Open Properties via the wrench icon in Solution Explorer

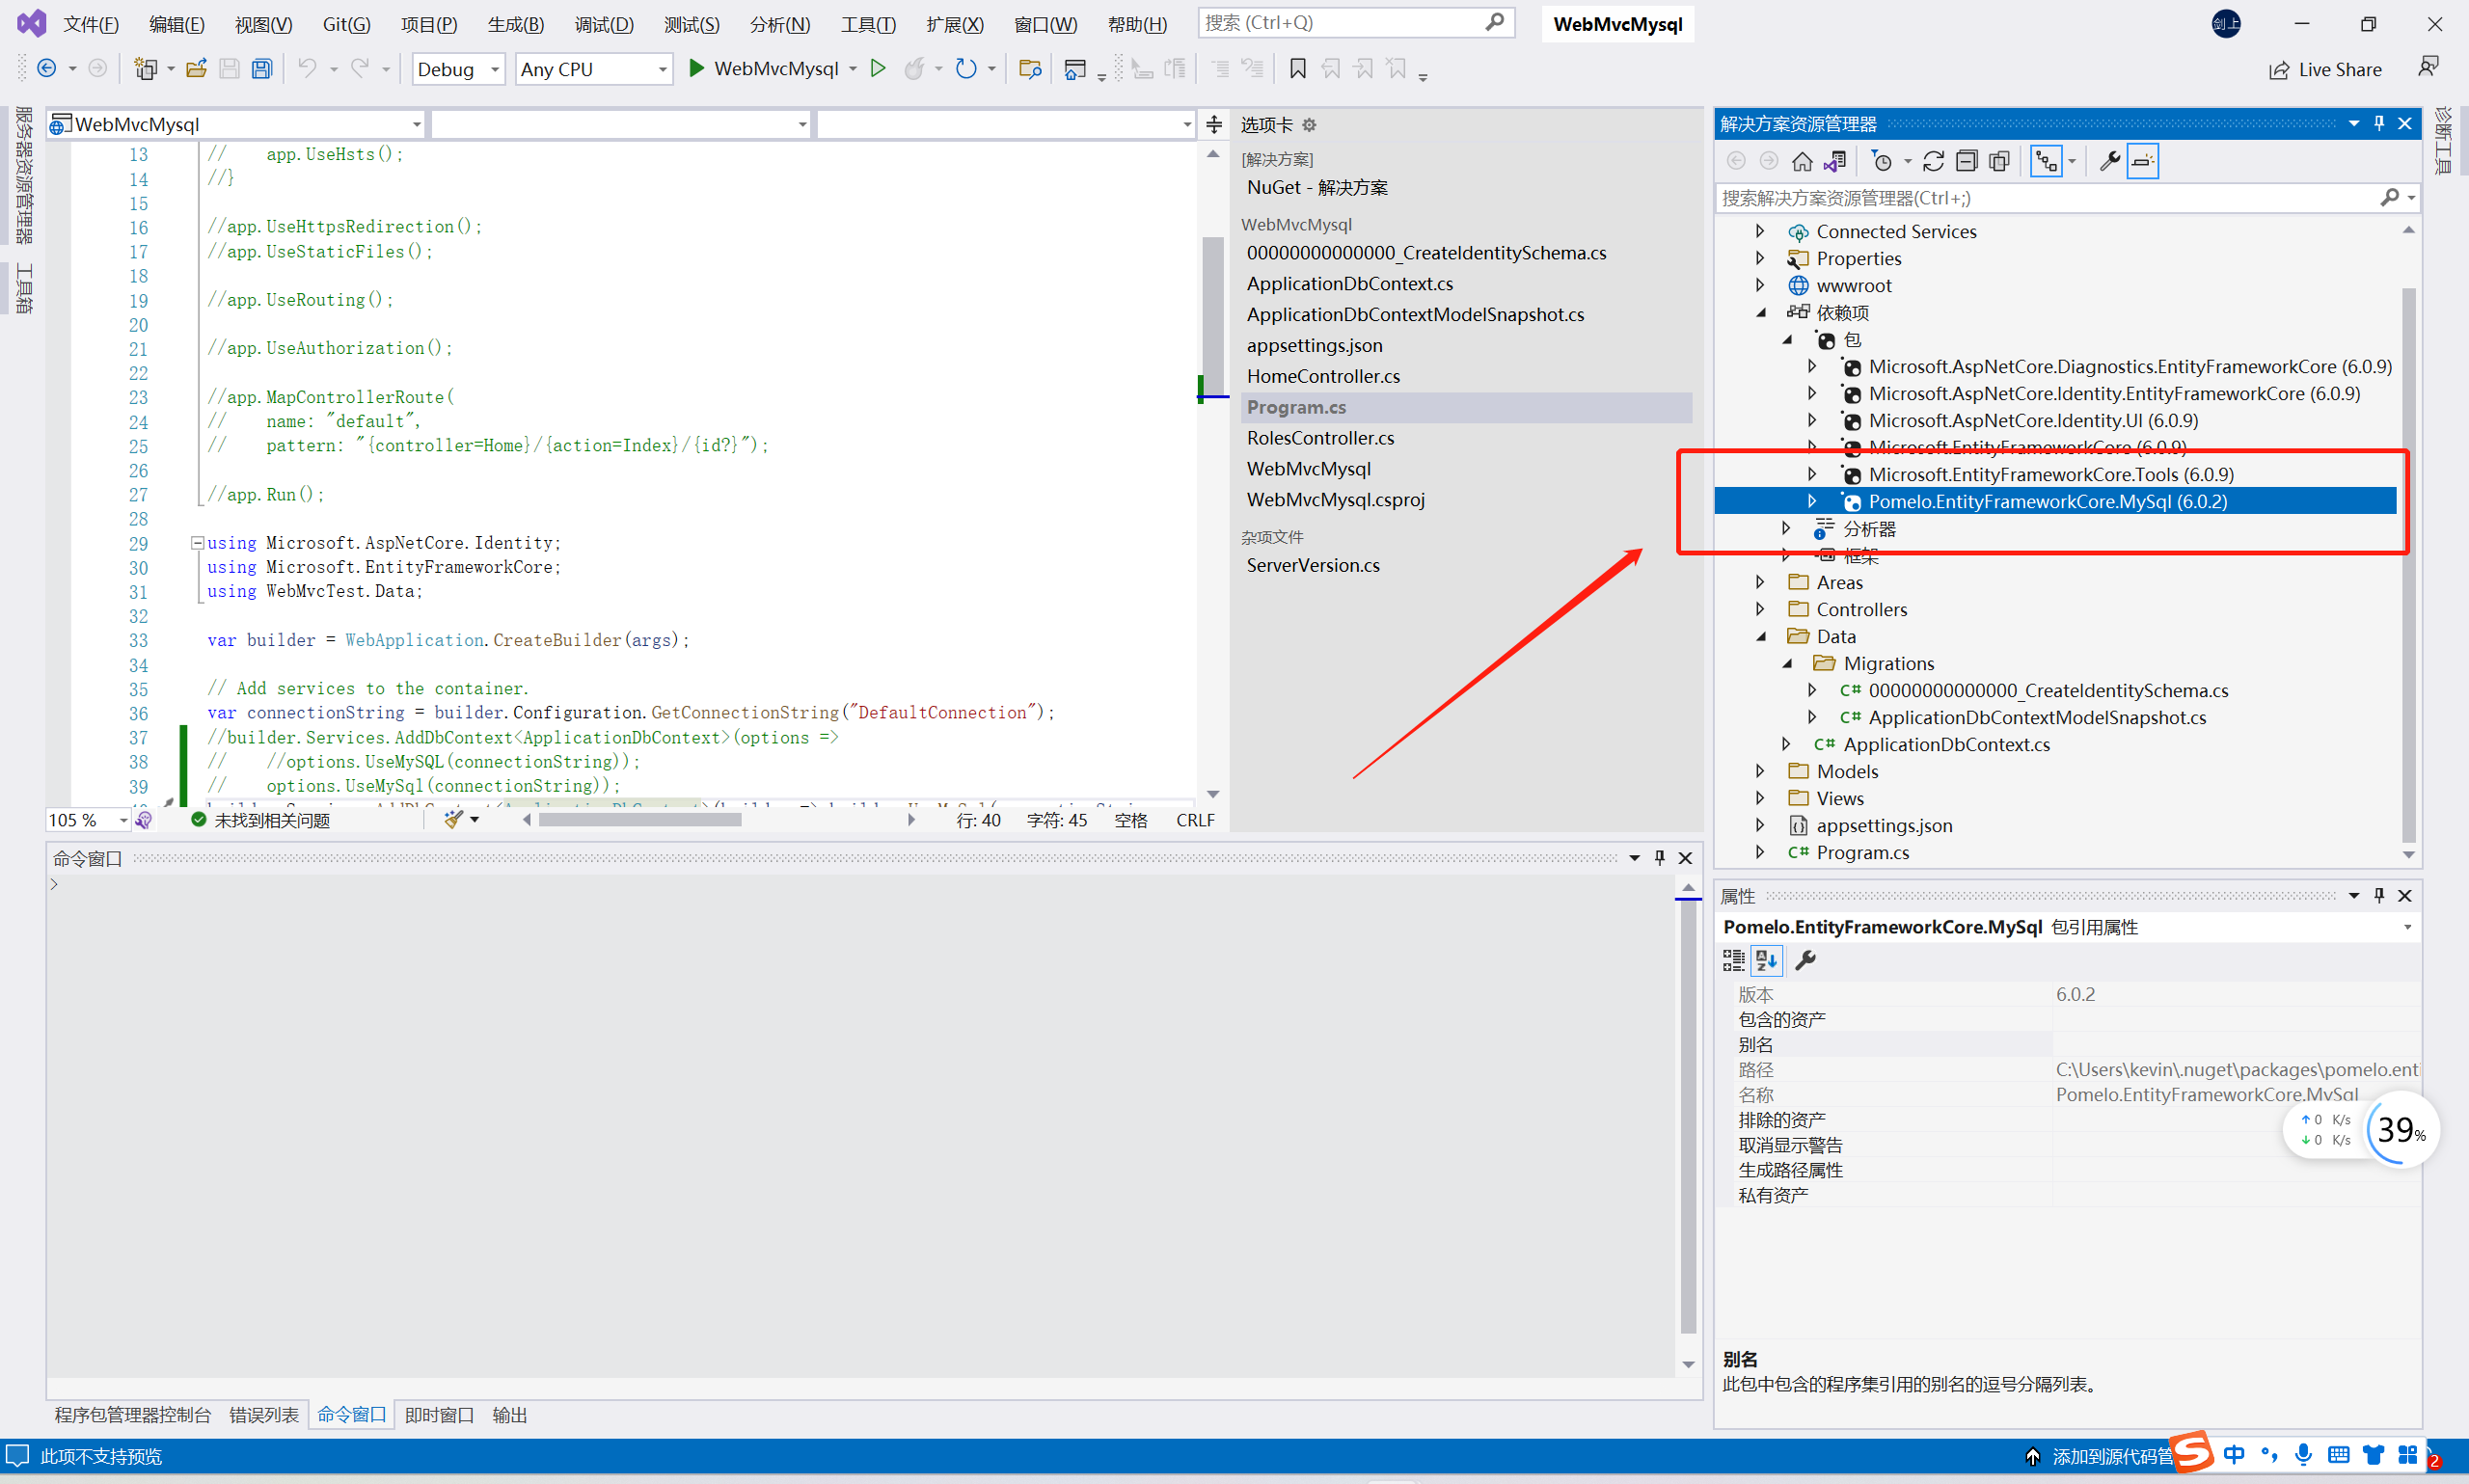2109,161
